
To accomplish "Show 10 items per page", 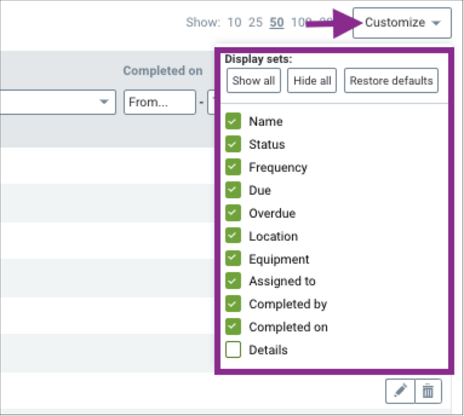I will pos(234,22).
